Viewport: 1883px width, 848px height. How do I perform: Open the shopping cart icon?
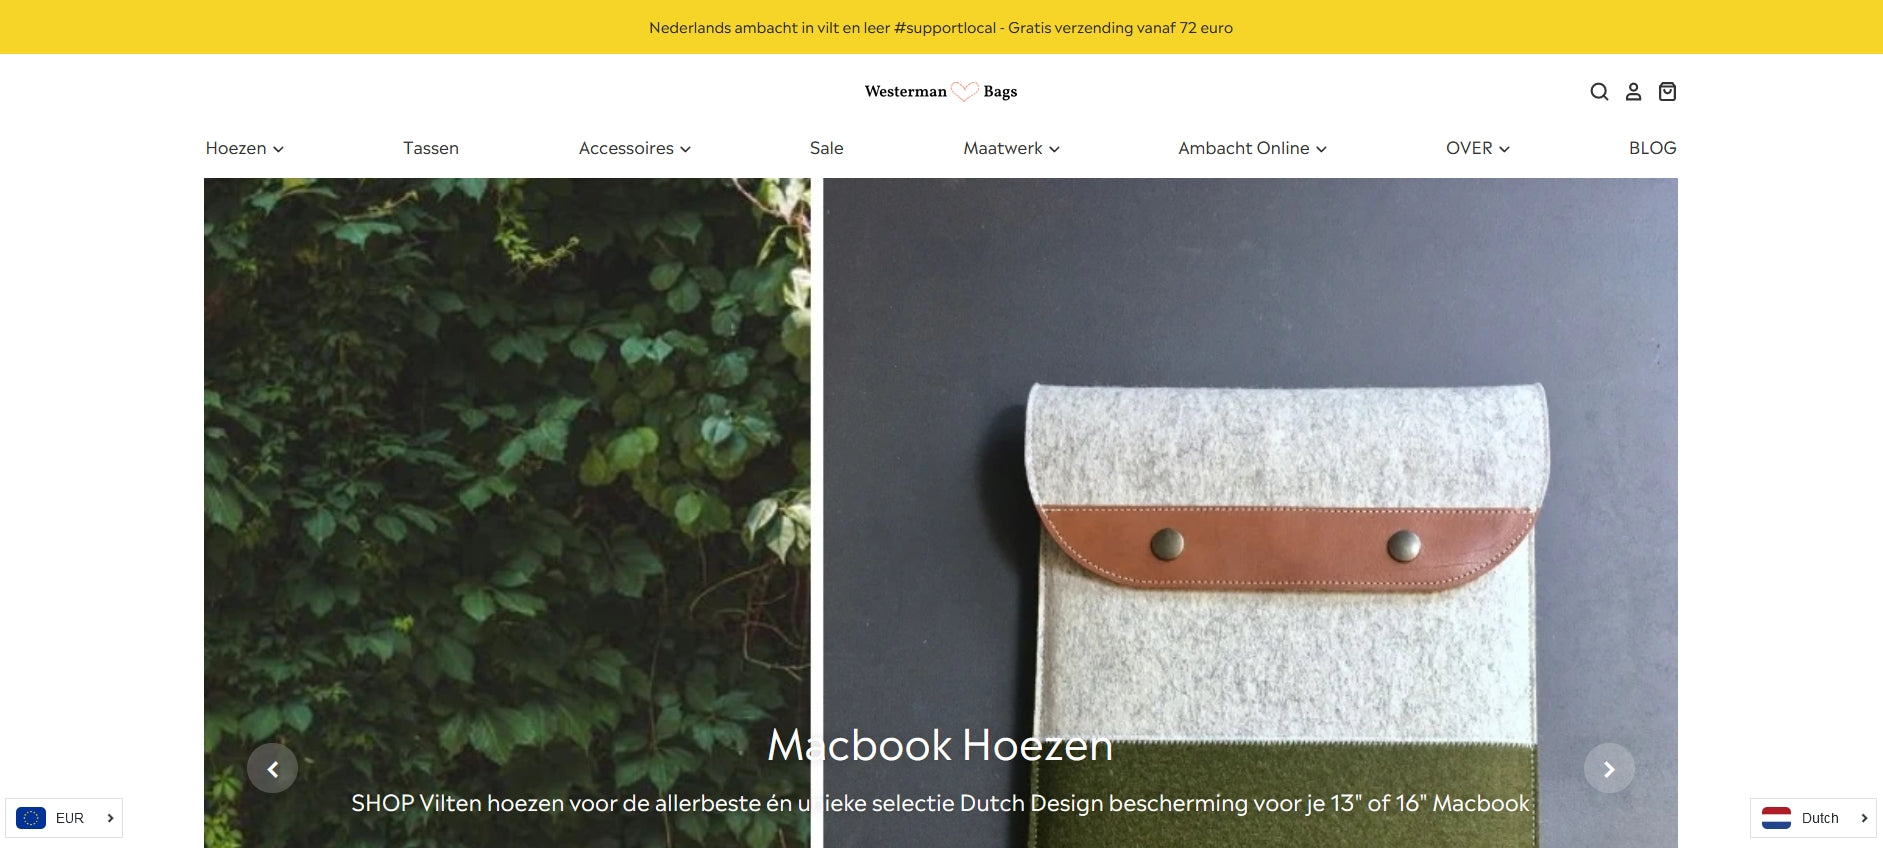click(1667, 92)
